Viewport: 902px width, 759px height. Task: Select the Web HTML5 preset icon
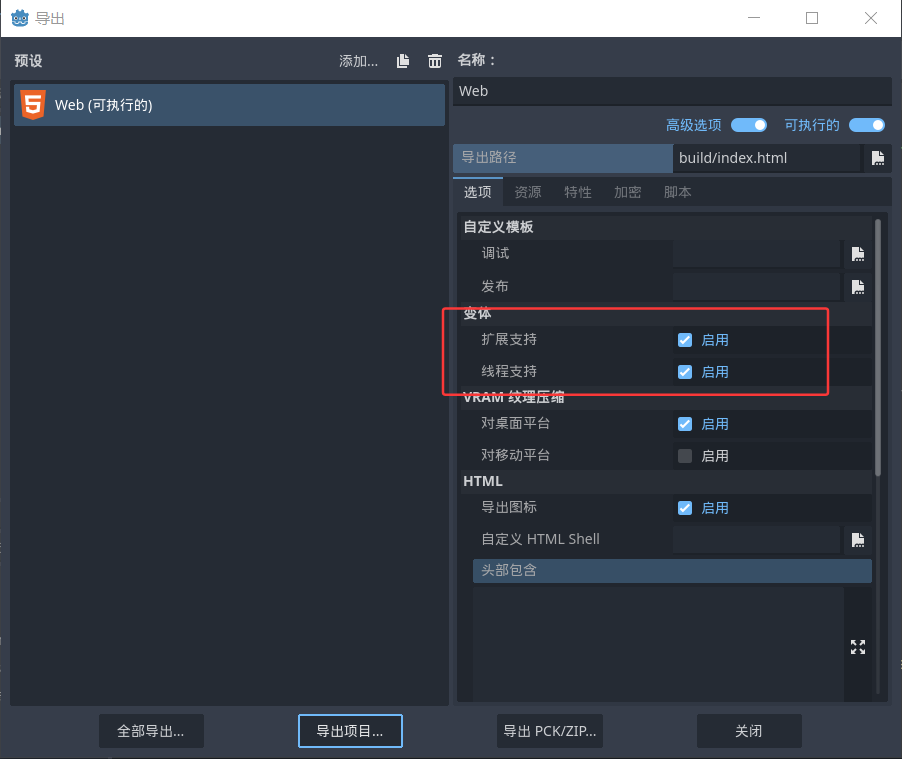pos(33,105)
